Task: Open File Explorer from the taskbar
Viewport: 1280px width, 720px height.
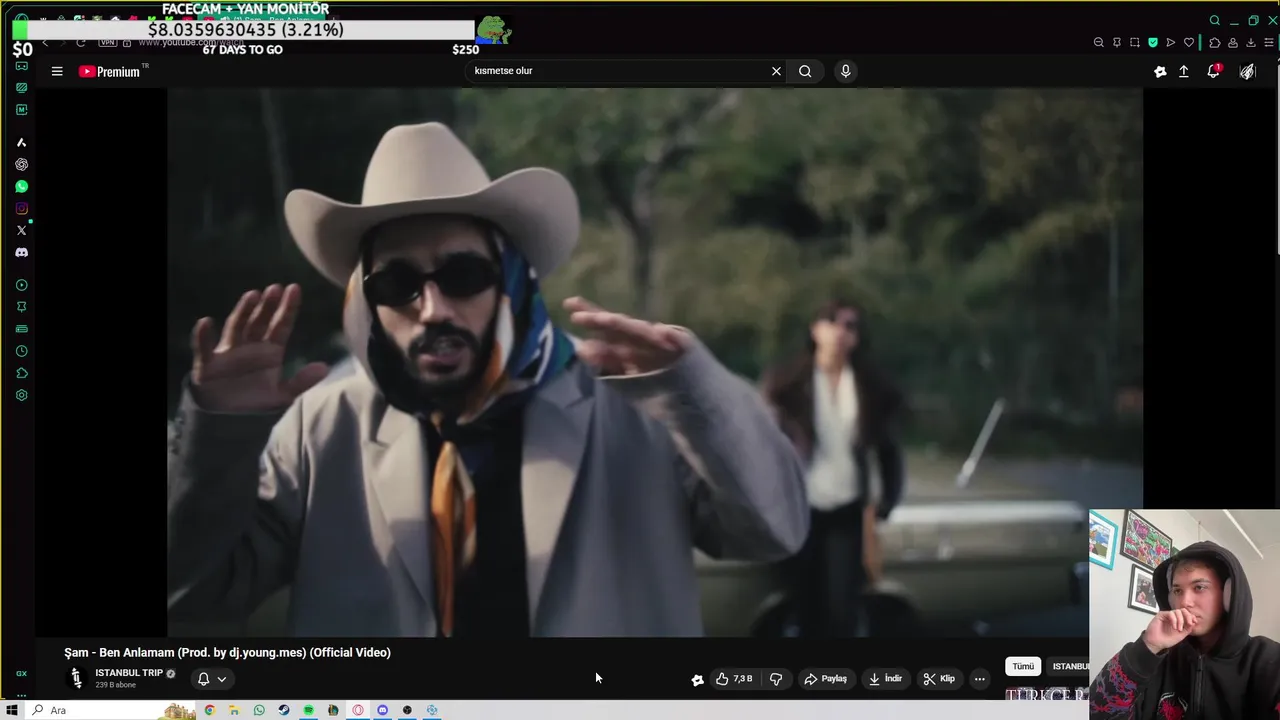Action: tap(234, 710)
